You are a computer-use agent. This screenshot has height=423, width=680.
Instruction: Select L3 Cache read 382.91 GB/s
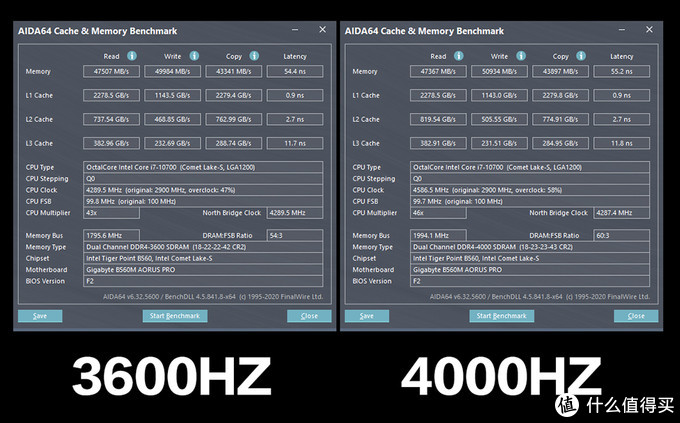tap(438, 143)
